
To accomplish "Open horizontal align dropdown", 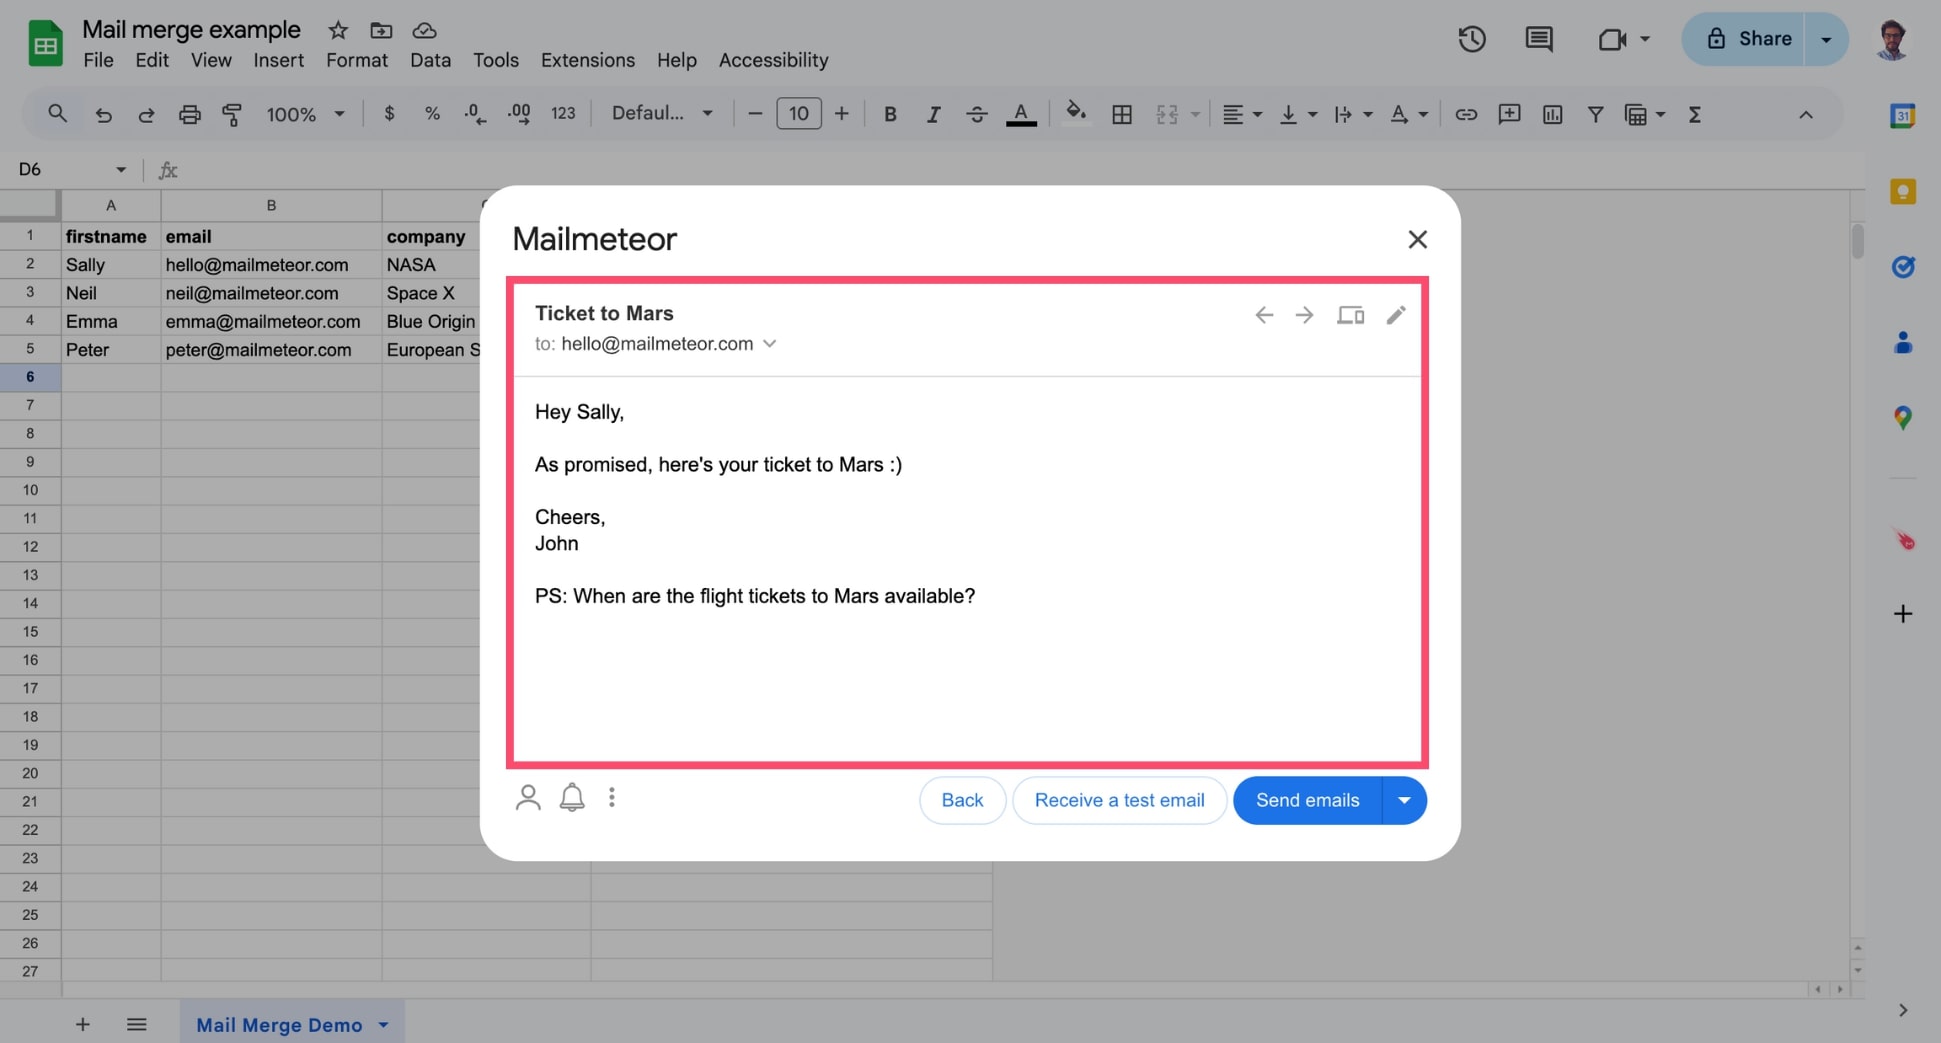I will [1242, 114].
